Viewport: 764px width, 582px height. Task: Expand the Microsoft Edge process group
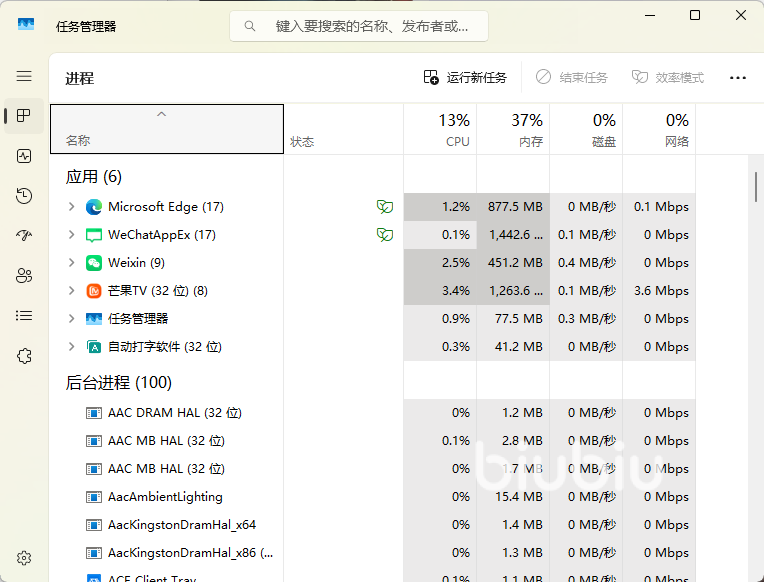click(71, 207)
